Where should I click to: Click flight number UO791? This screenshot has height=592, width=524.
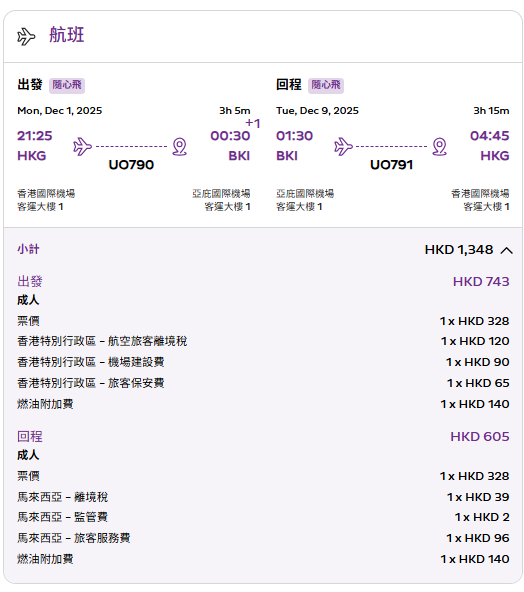tap(392, 165)
